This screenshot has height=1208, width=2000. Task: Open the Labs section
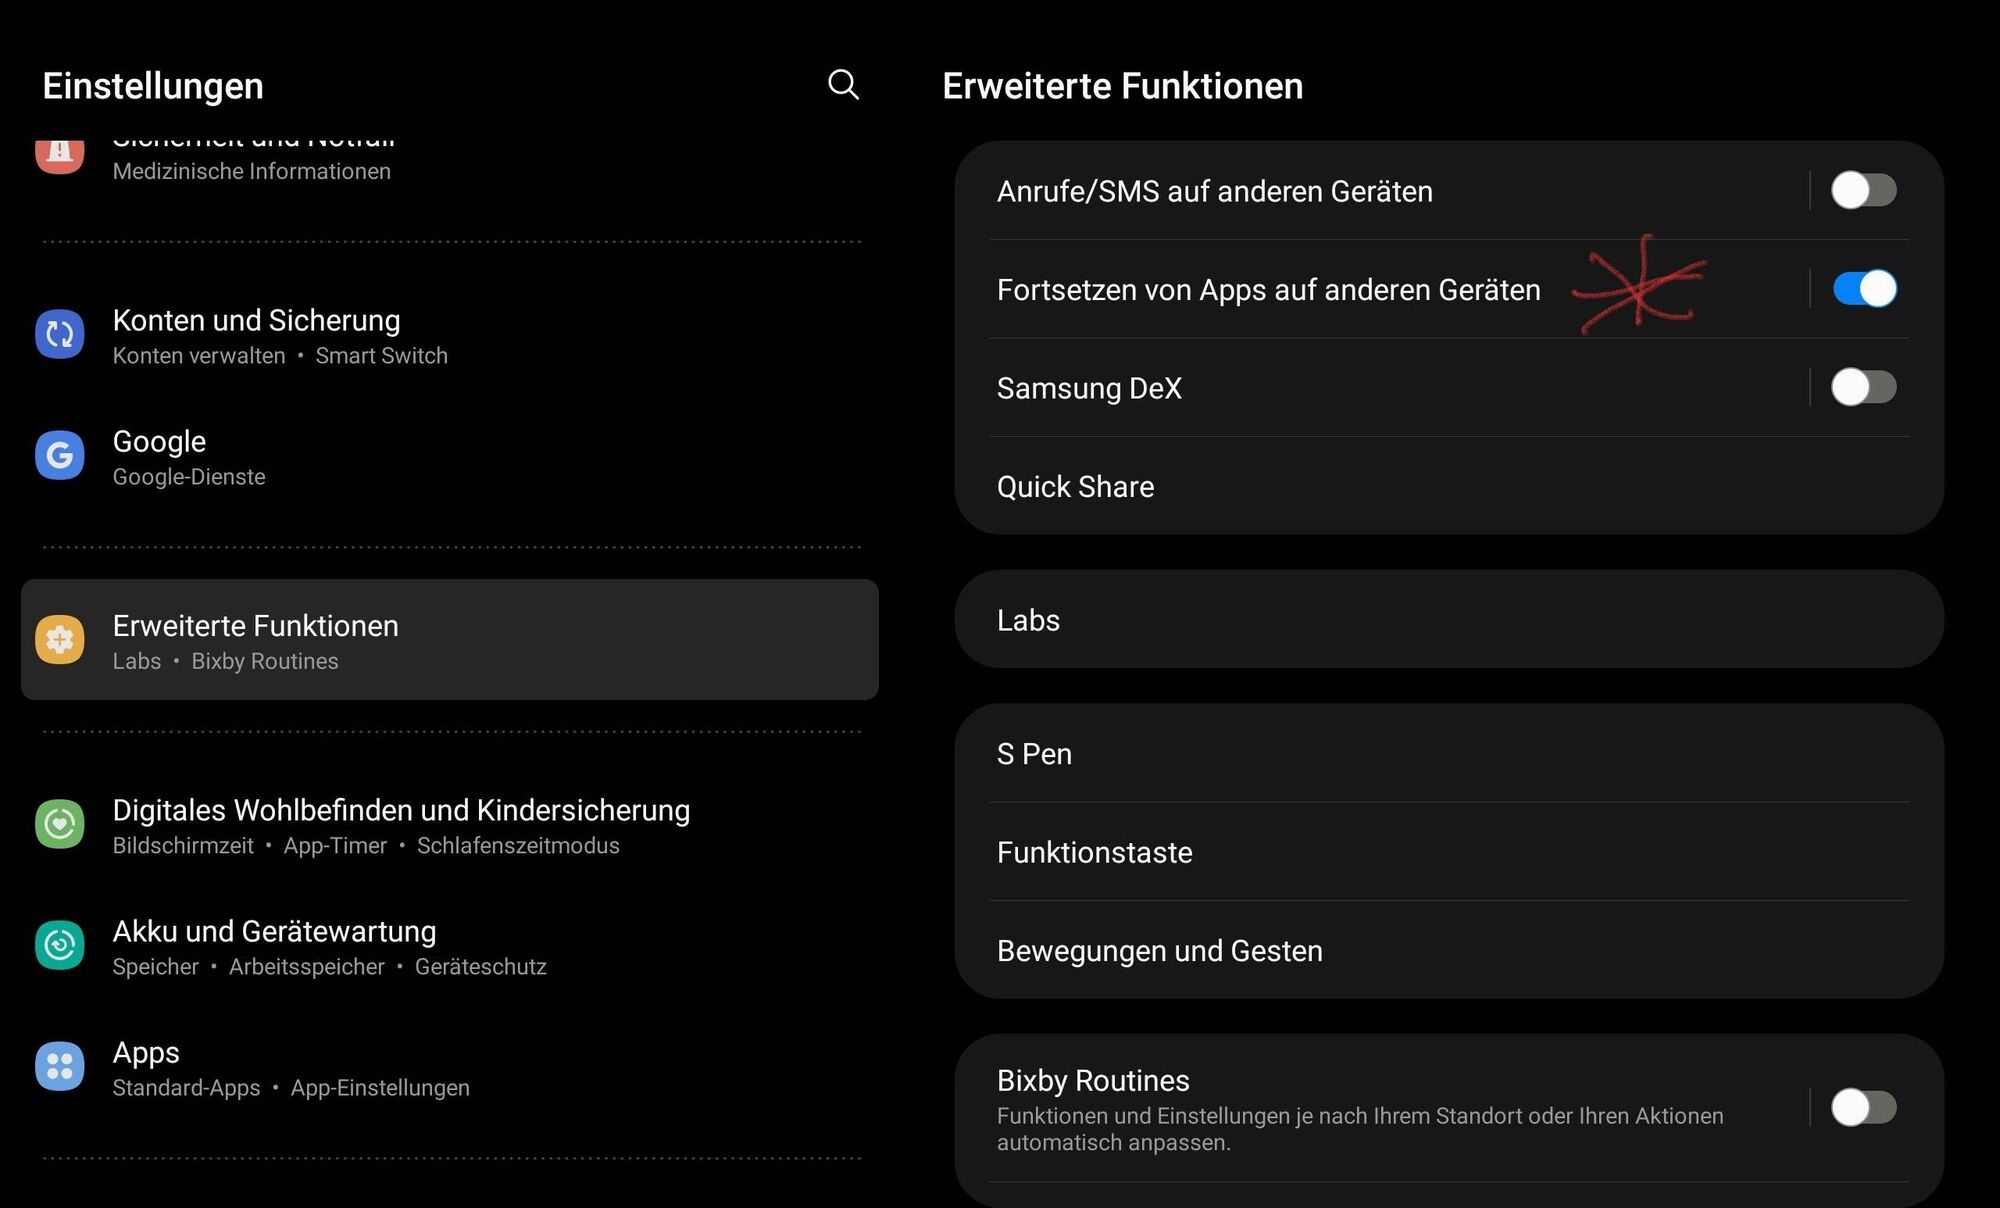pyautogui.click(x=1449, y=620)
